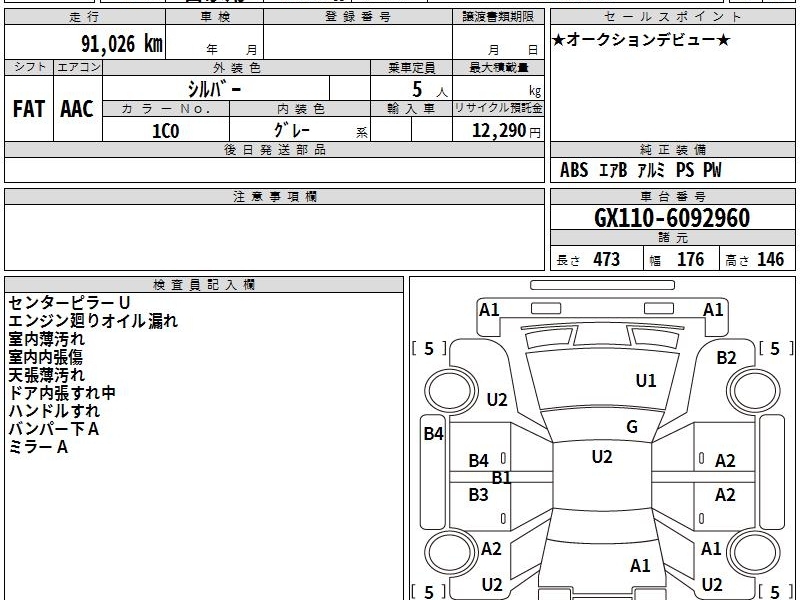Viewport: 800px width, 600px height.
Task: Click the リサイクル預託金 header
Action: click(498, 108)
